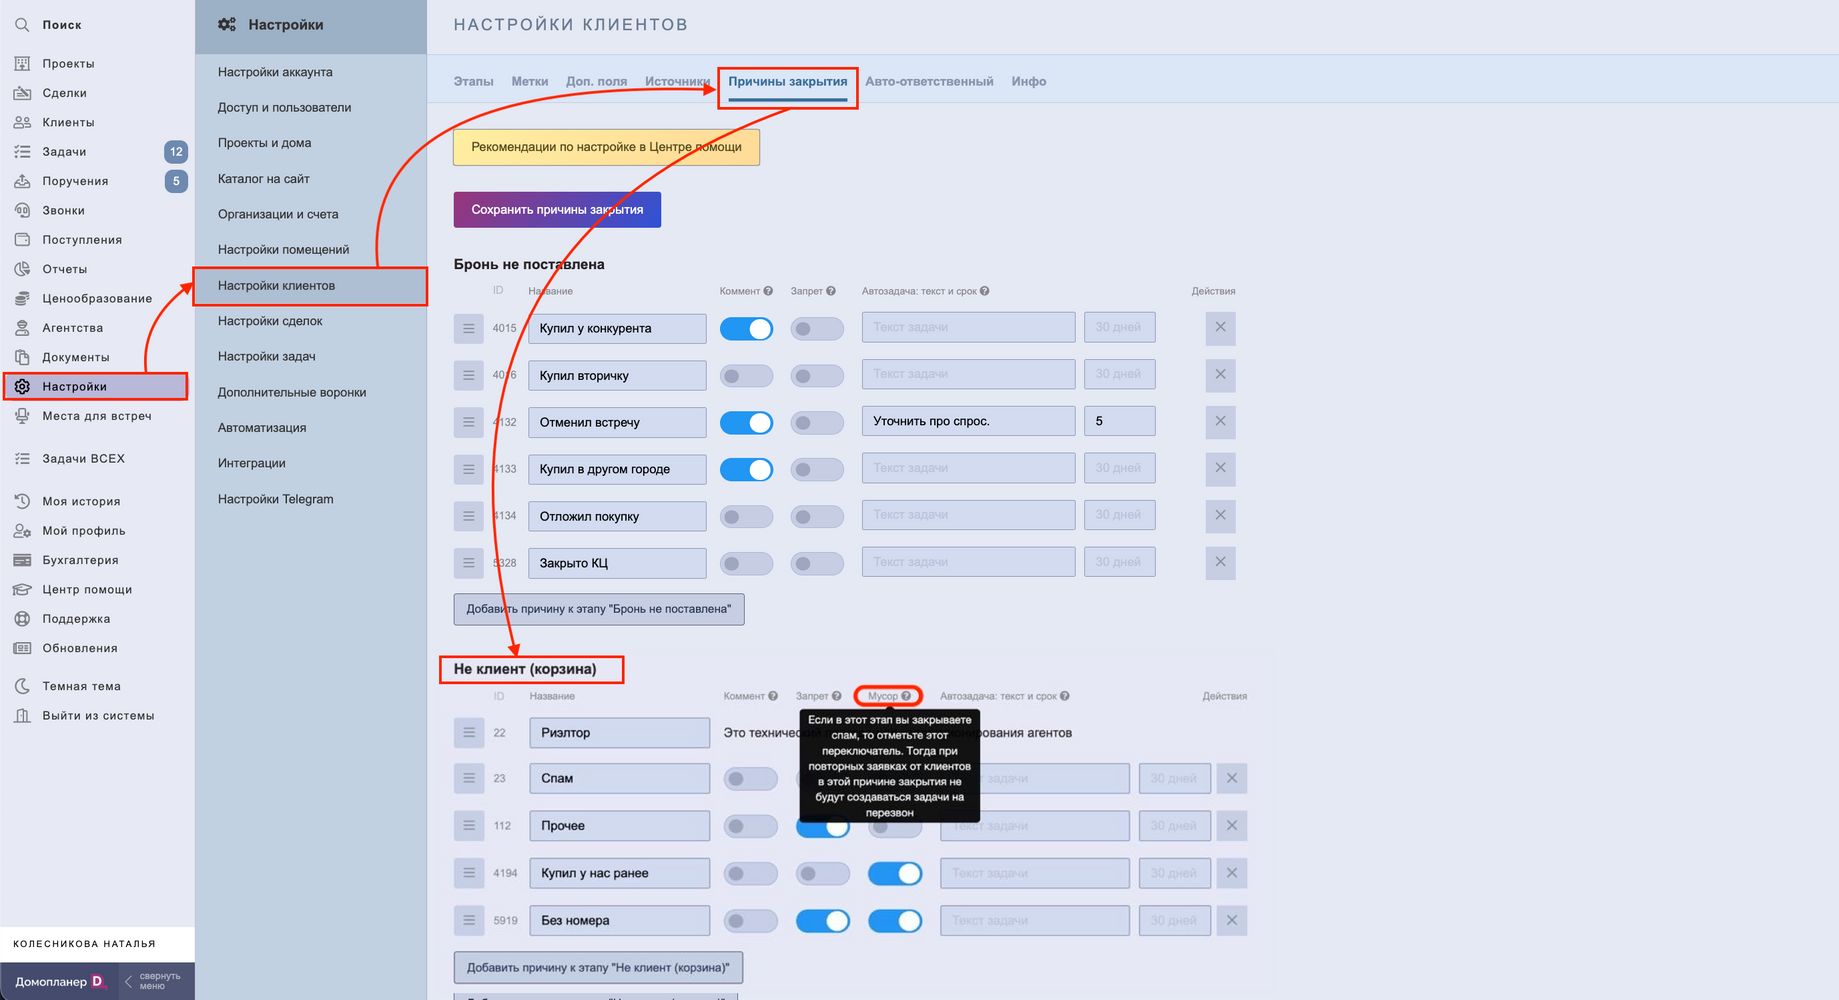Click Рекомендации по настройке в Центре помощи
The width and height of the screenshot is (1839, 1000).
(x=607, y=147)
